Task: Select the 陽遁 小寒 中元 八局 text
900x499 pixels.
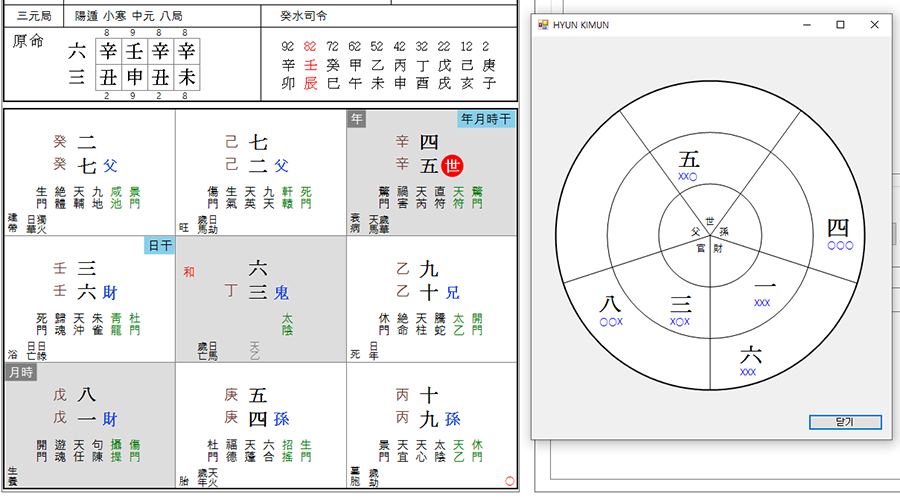Action: click(129, 16)
